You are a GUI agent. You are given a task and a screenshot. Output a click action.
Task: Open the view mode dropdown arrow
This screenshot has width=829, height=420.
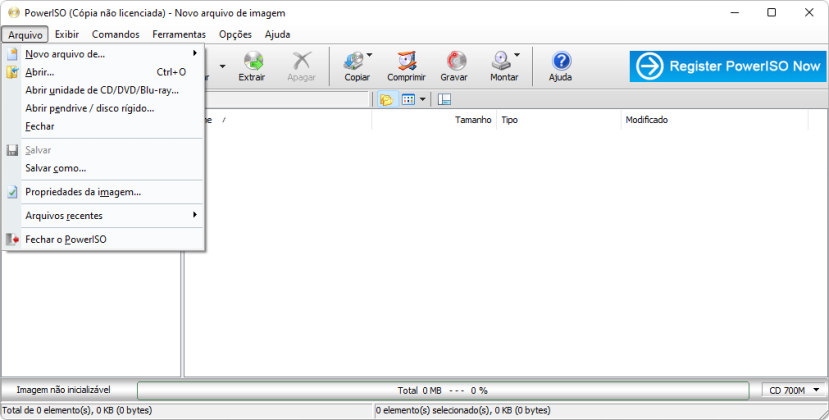pos(422,99)
